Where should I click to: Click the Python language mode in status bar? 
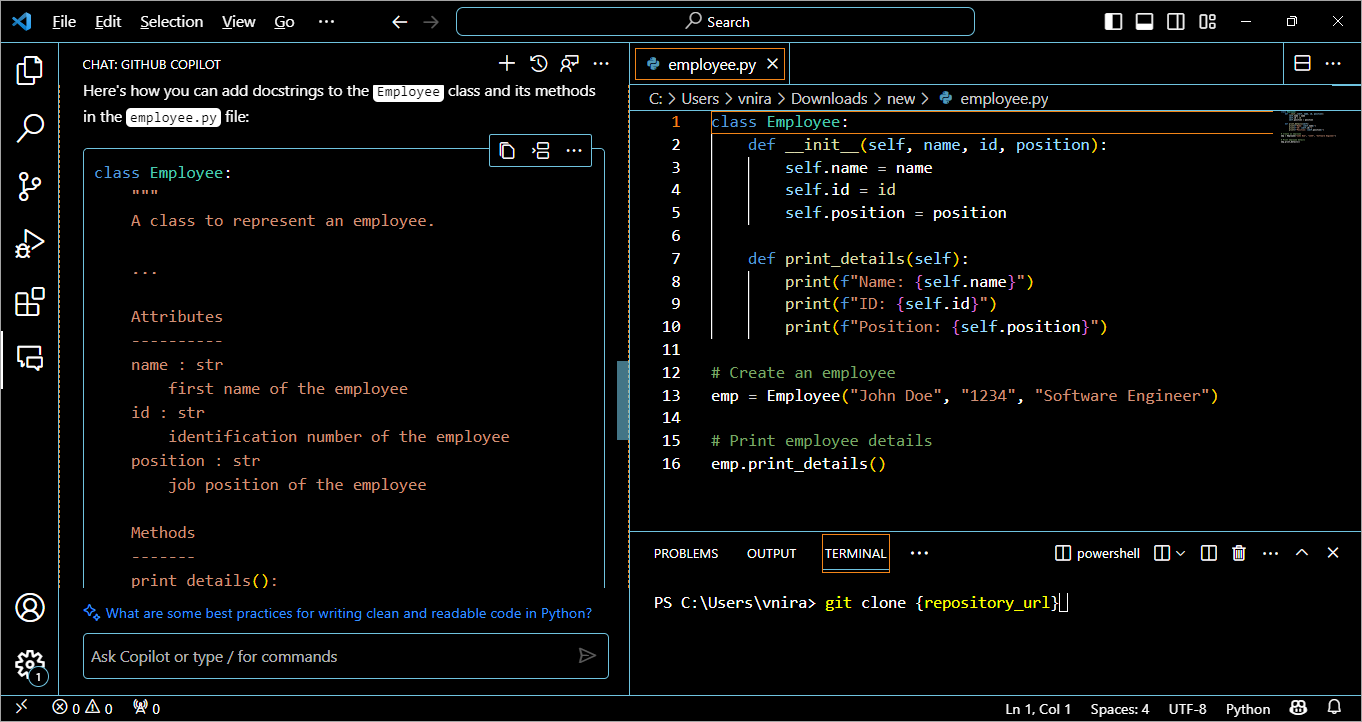pos(1247,709)
